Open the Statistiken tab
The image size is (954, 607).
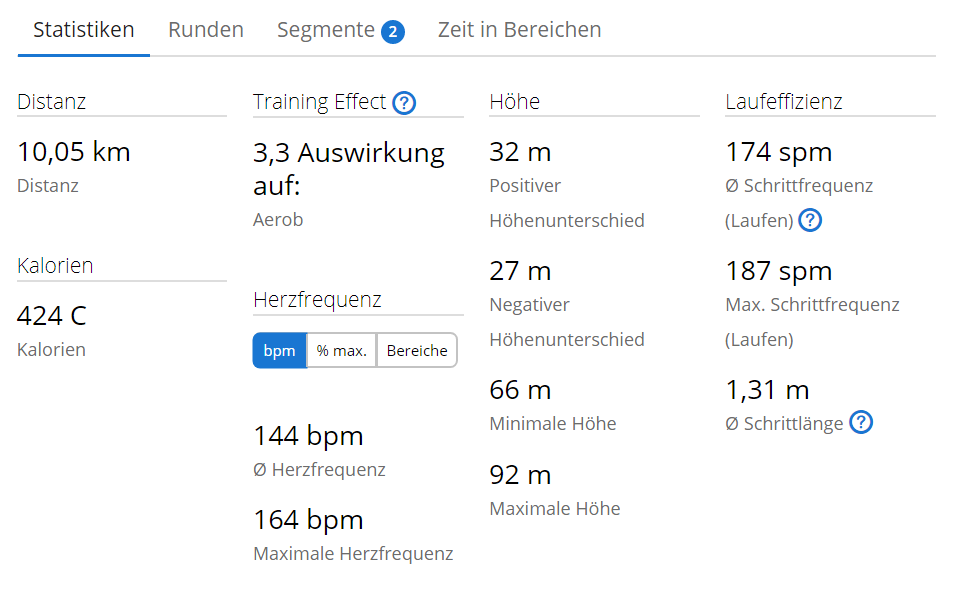(84, 30)
